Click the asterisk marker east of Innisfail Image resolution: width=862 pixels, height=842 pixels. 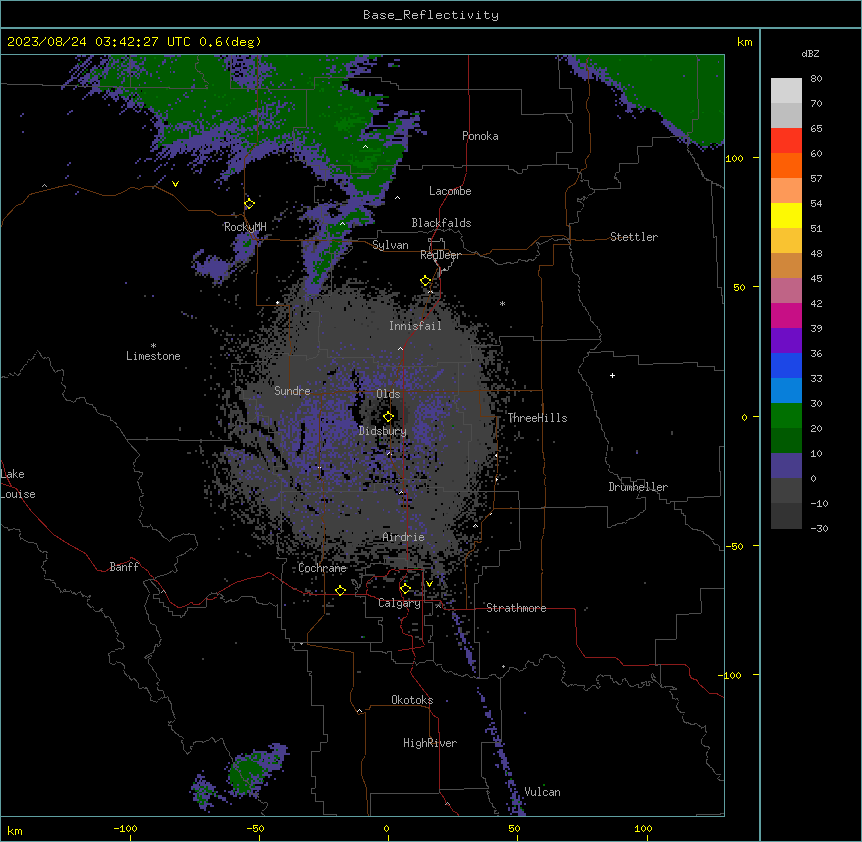[x=502, y=303]
